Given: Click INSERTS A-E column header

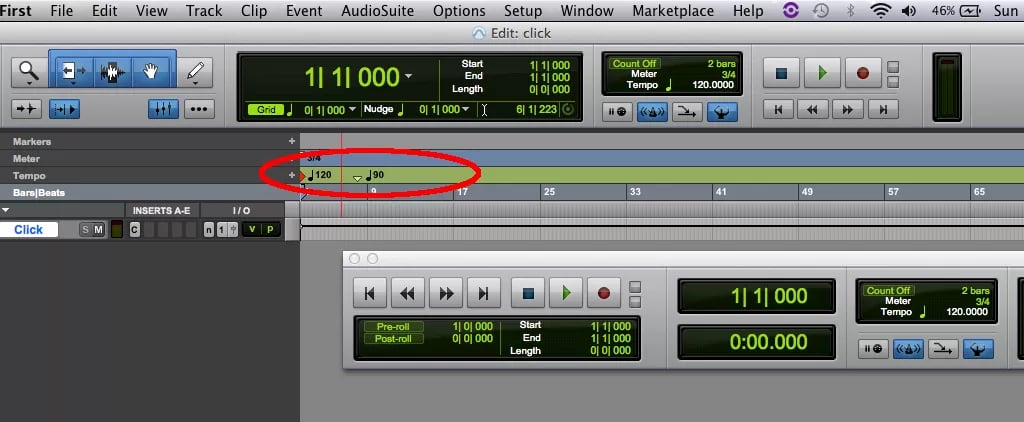Looking at the screenshot, I should point(162,210).
